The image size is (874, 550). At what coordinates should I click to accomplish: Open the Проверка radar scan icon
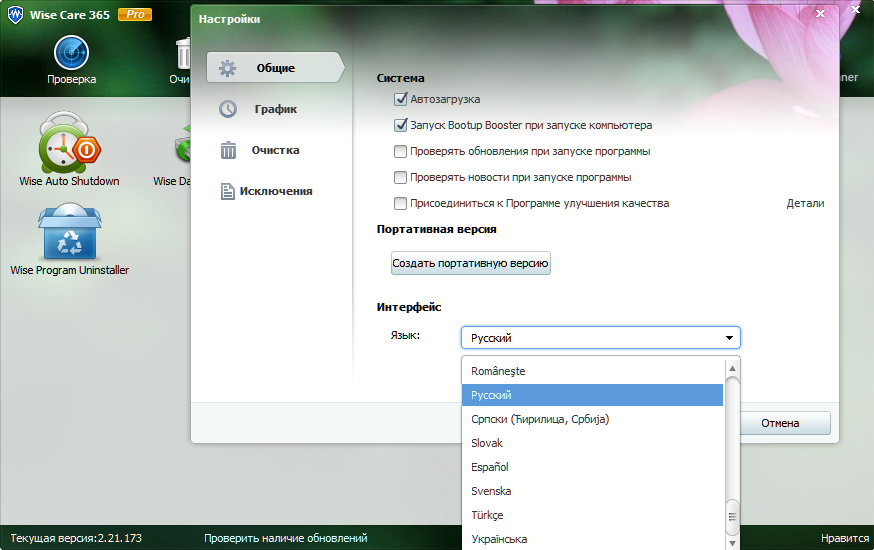tap(71, 53)
